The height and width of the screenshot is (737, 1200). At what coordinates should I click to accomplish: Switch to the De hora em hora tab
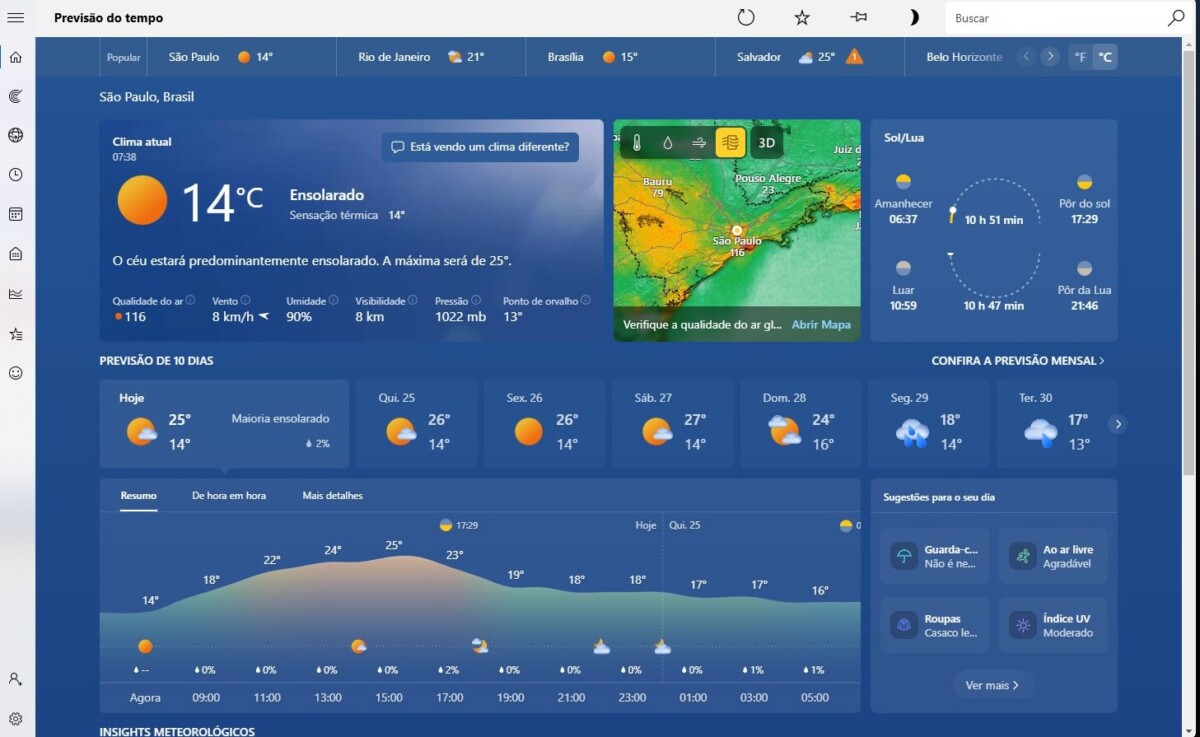229,495
